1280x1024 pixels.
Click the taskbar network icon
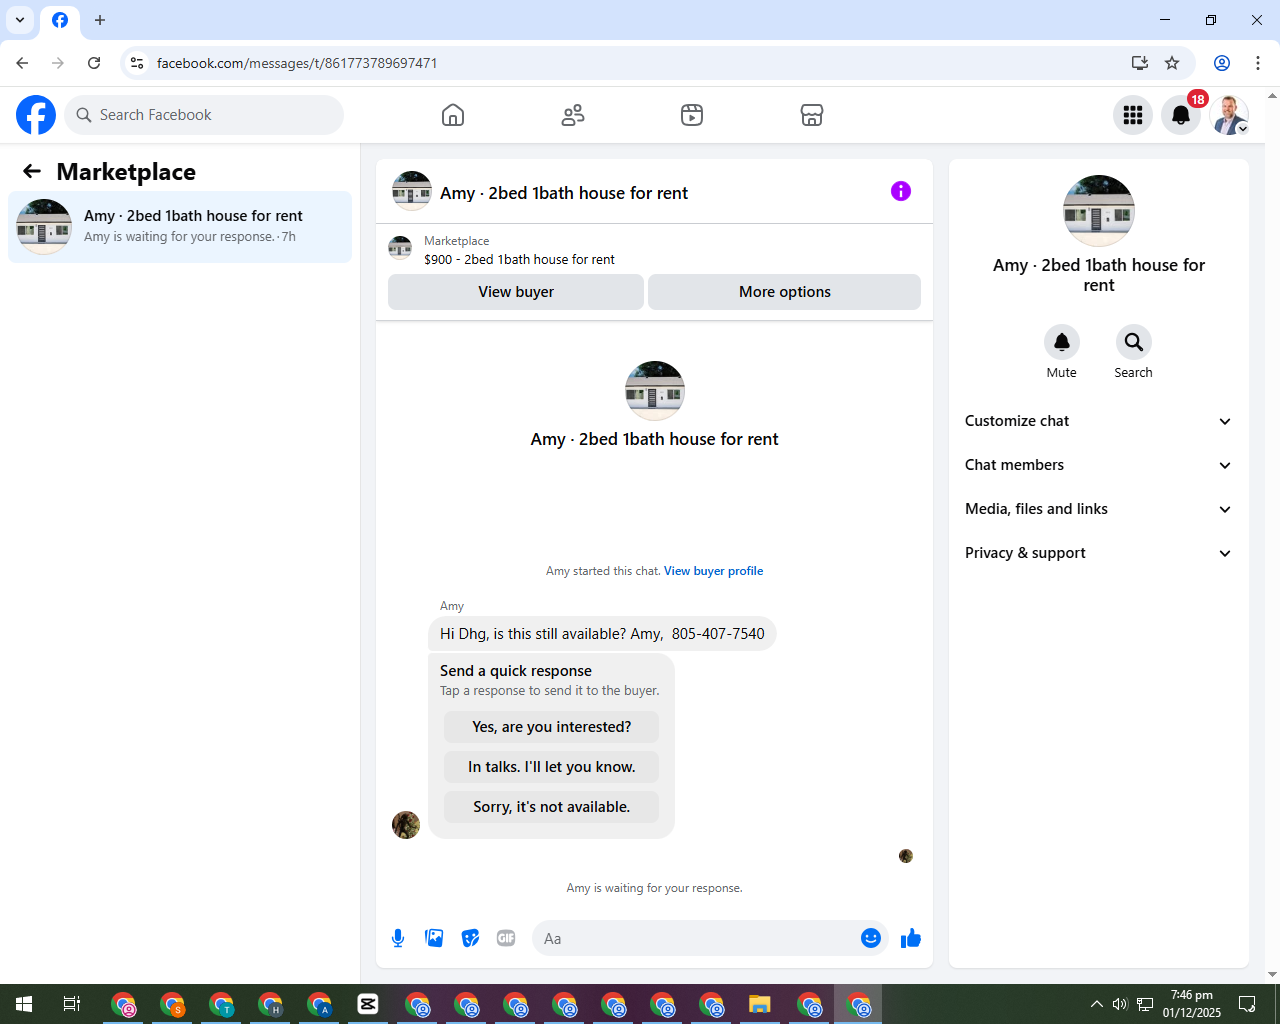1145,1004
